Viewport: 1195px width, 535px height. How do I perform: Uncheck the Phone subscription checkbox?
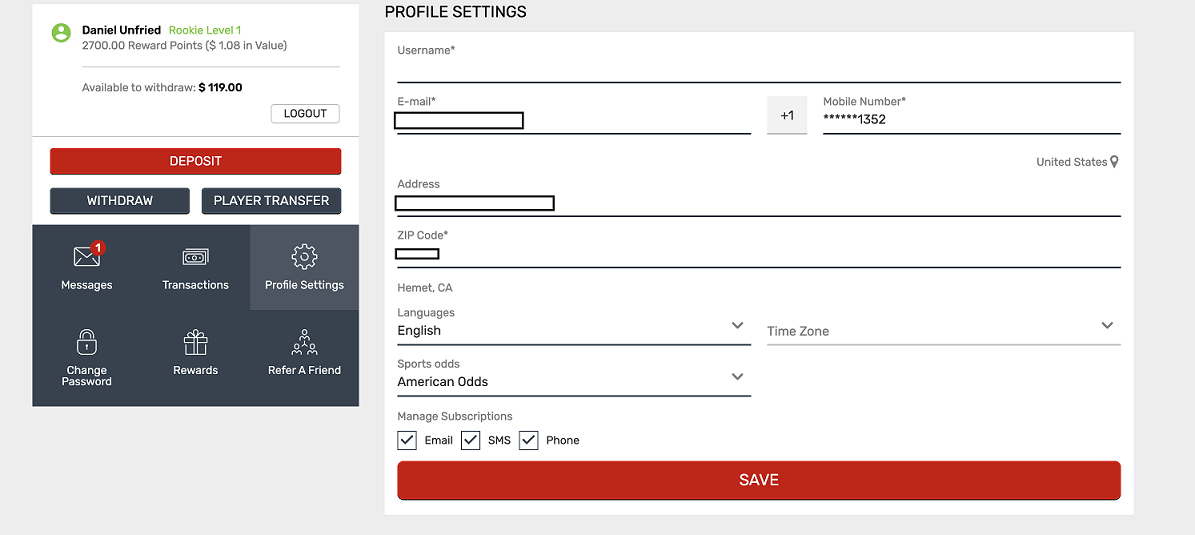tap(529, 440)
